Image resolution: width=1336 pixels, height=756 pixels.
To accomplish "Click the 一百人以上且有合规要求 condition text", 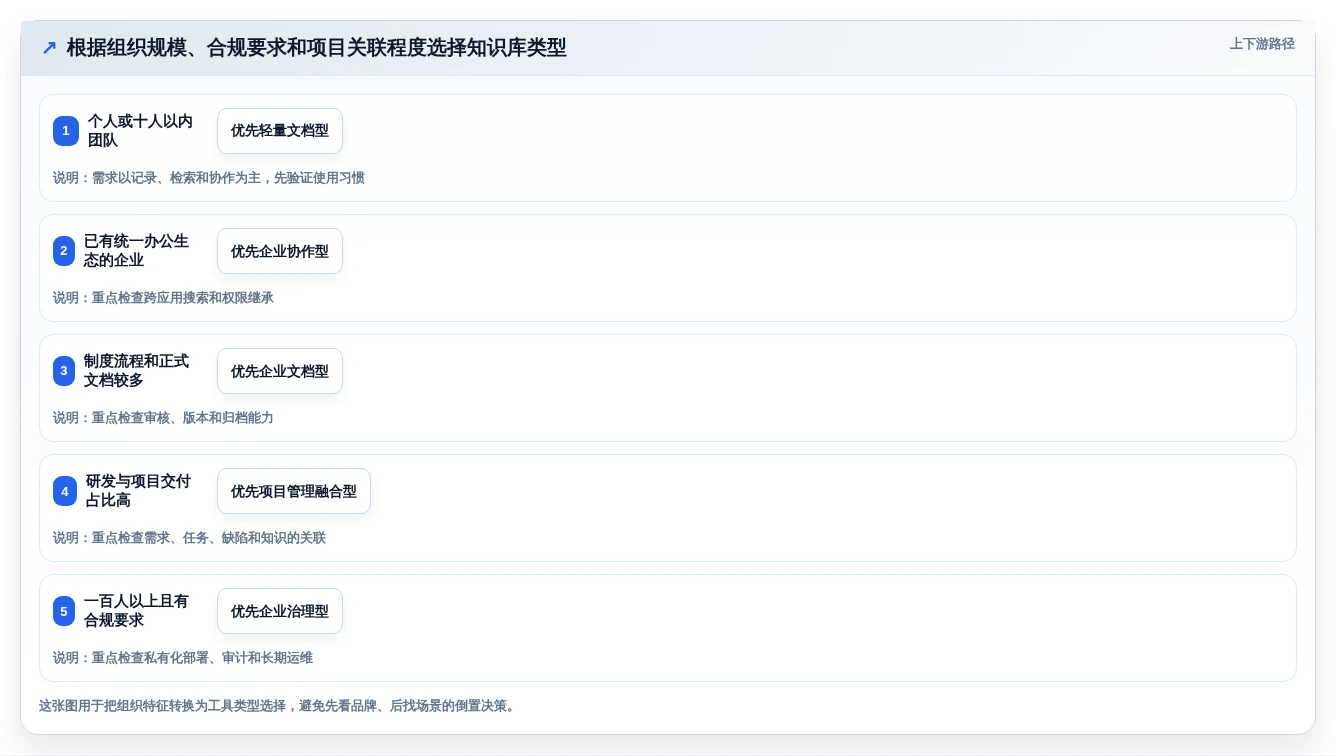I will 136,611.
